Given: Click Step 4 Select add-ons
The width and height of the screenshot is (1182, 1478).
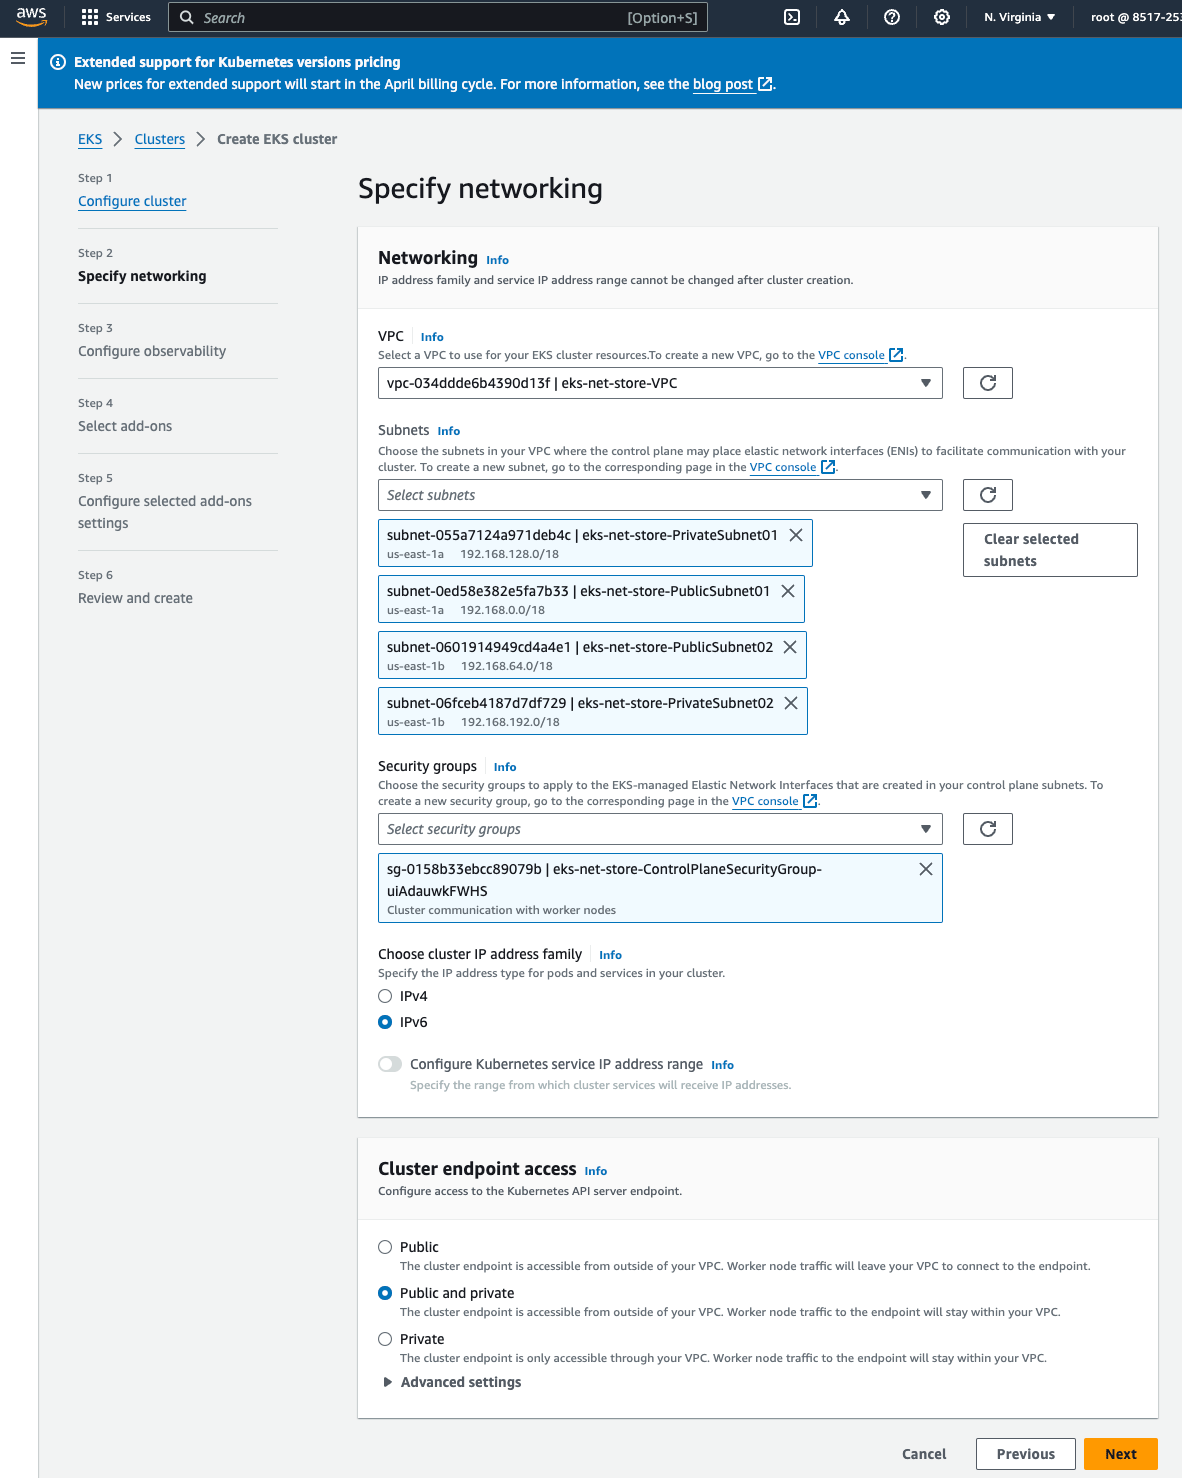Looking at the screenshot, I should coord(125,426).
